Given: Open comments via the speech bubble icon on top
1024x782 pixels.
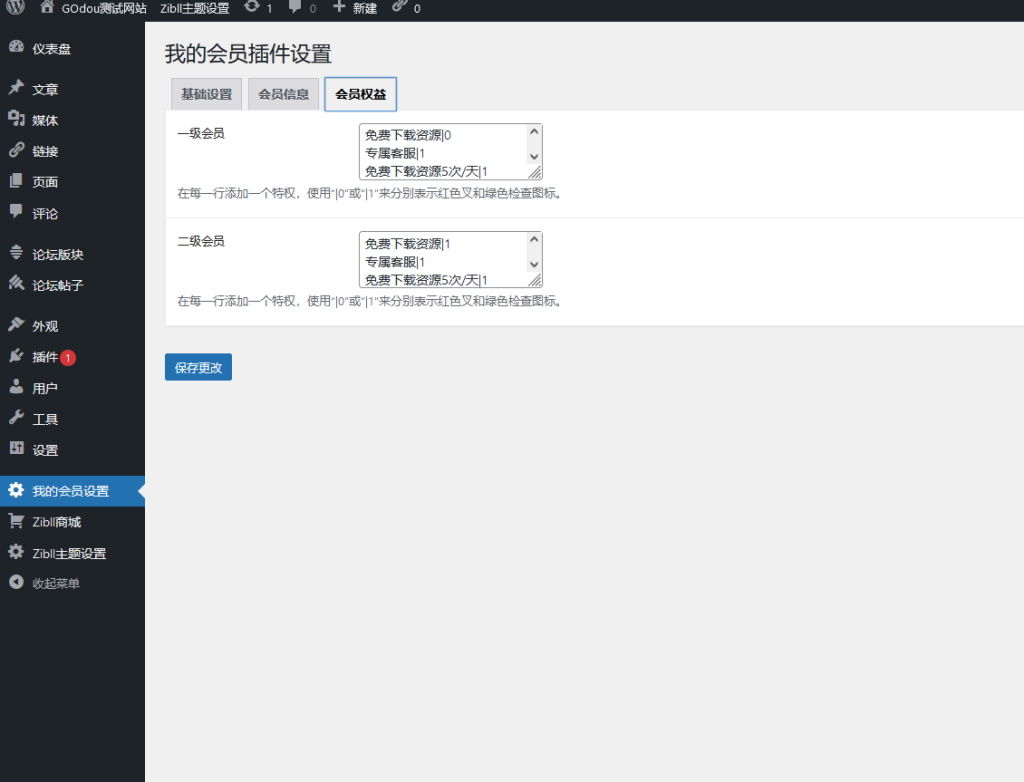Looking at the screenshot, I should (293, 8).
